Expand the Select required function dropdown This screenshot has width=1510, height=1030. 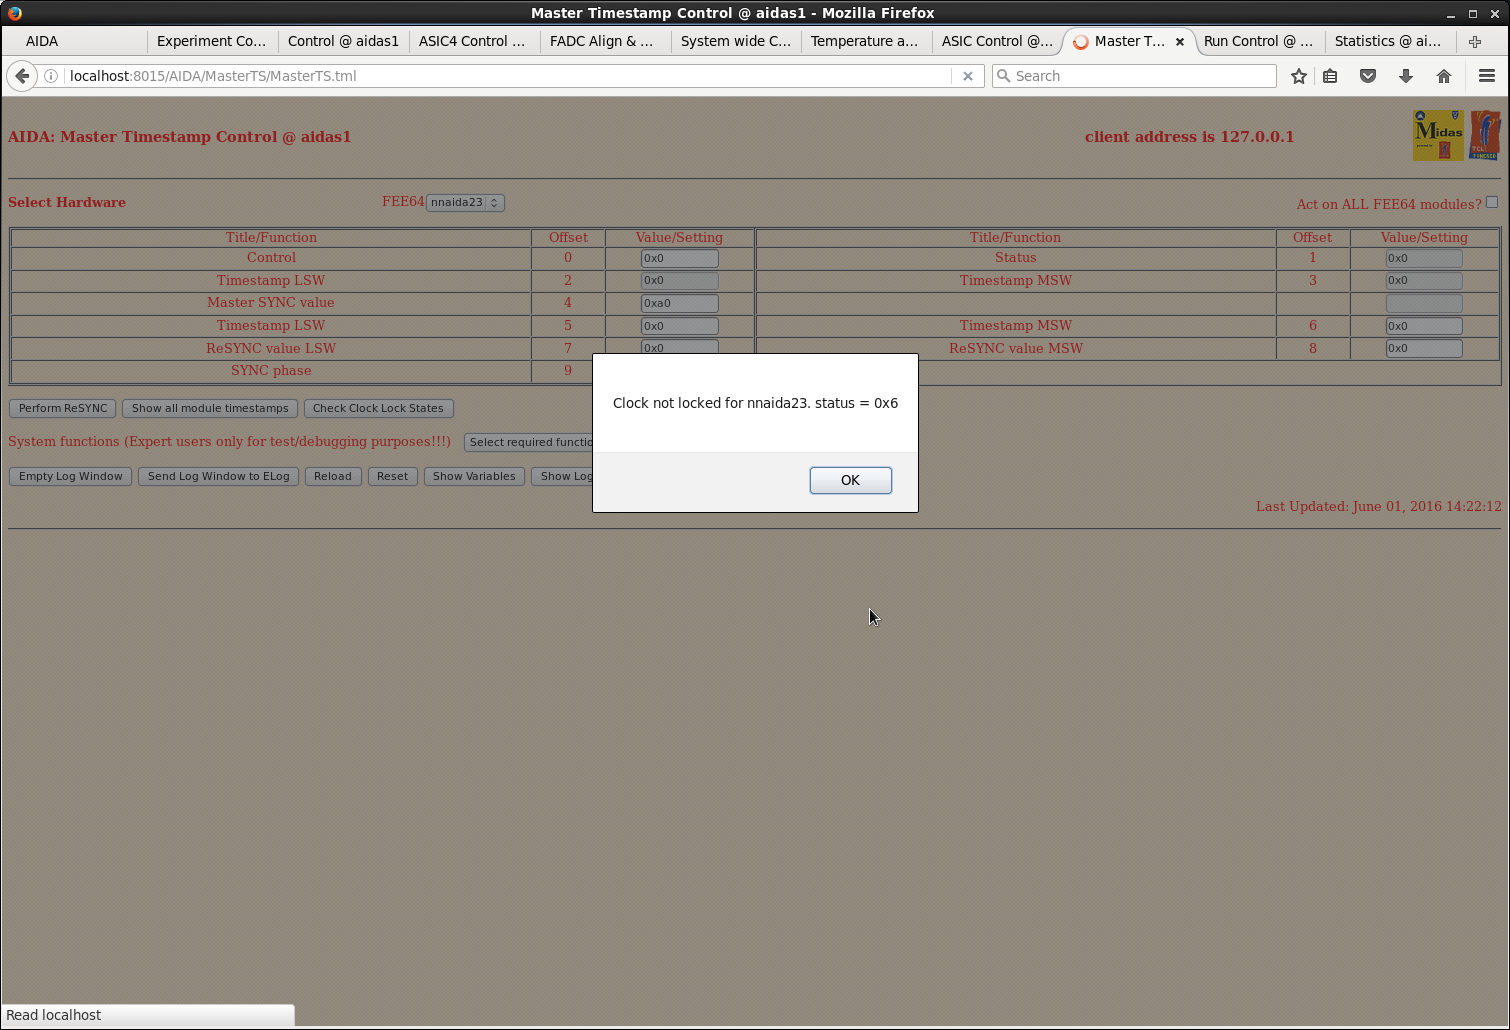(529, 442)
